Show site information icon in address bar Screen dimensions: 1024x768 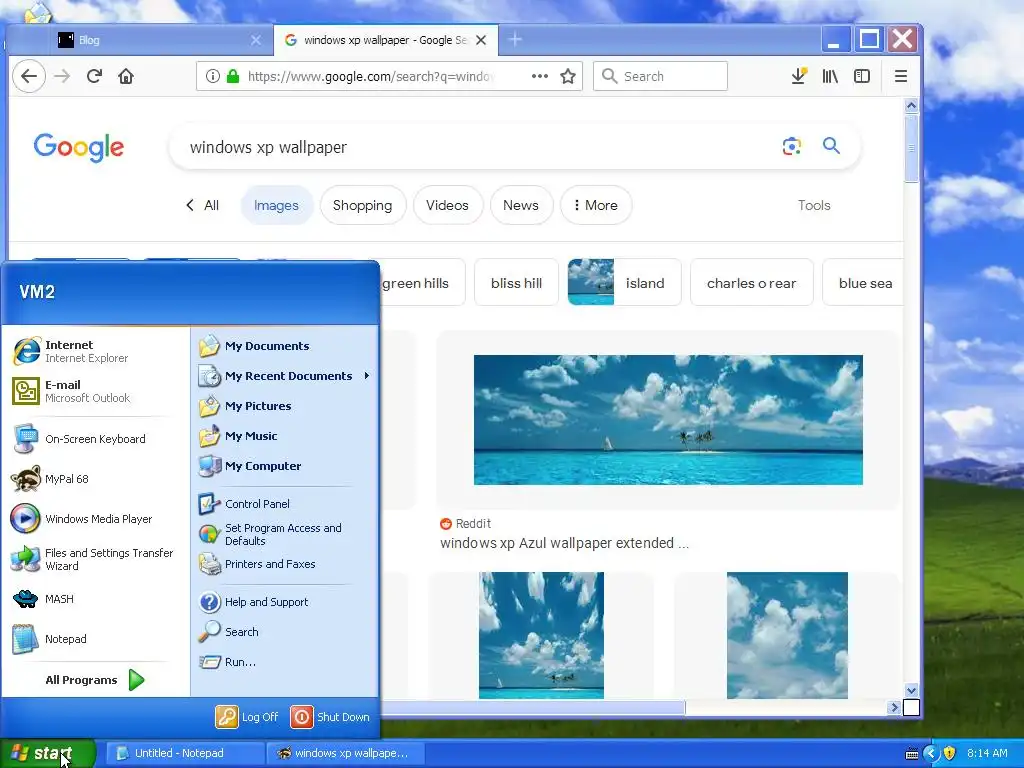[x=213, y=76]
